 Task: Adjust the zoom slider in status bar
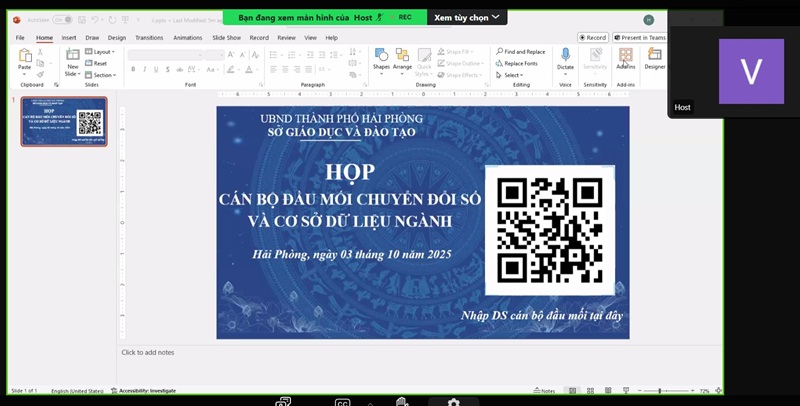[660, 390]
